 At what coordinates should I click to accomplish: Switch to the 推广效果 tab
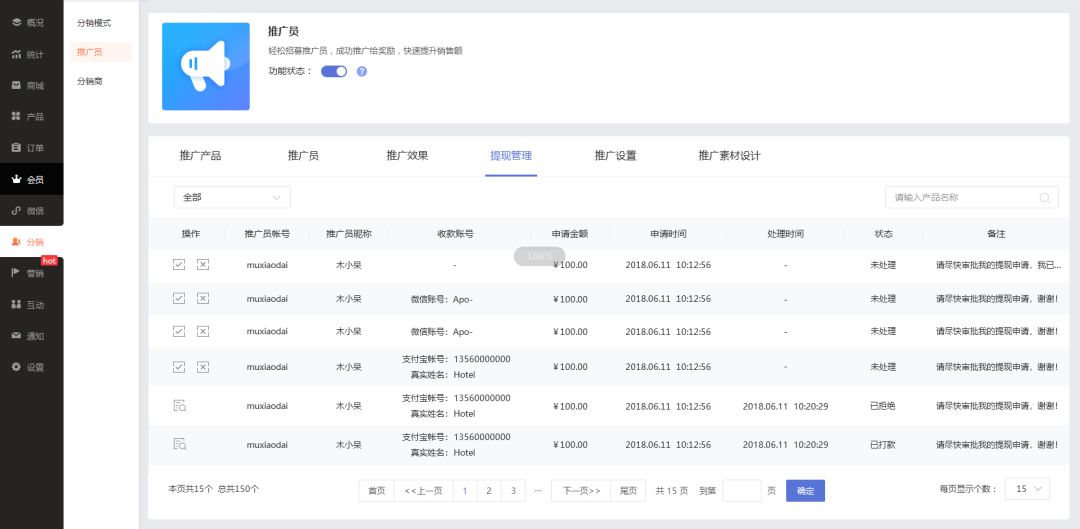click(x=407, y=156)
